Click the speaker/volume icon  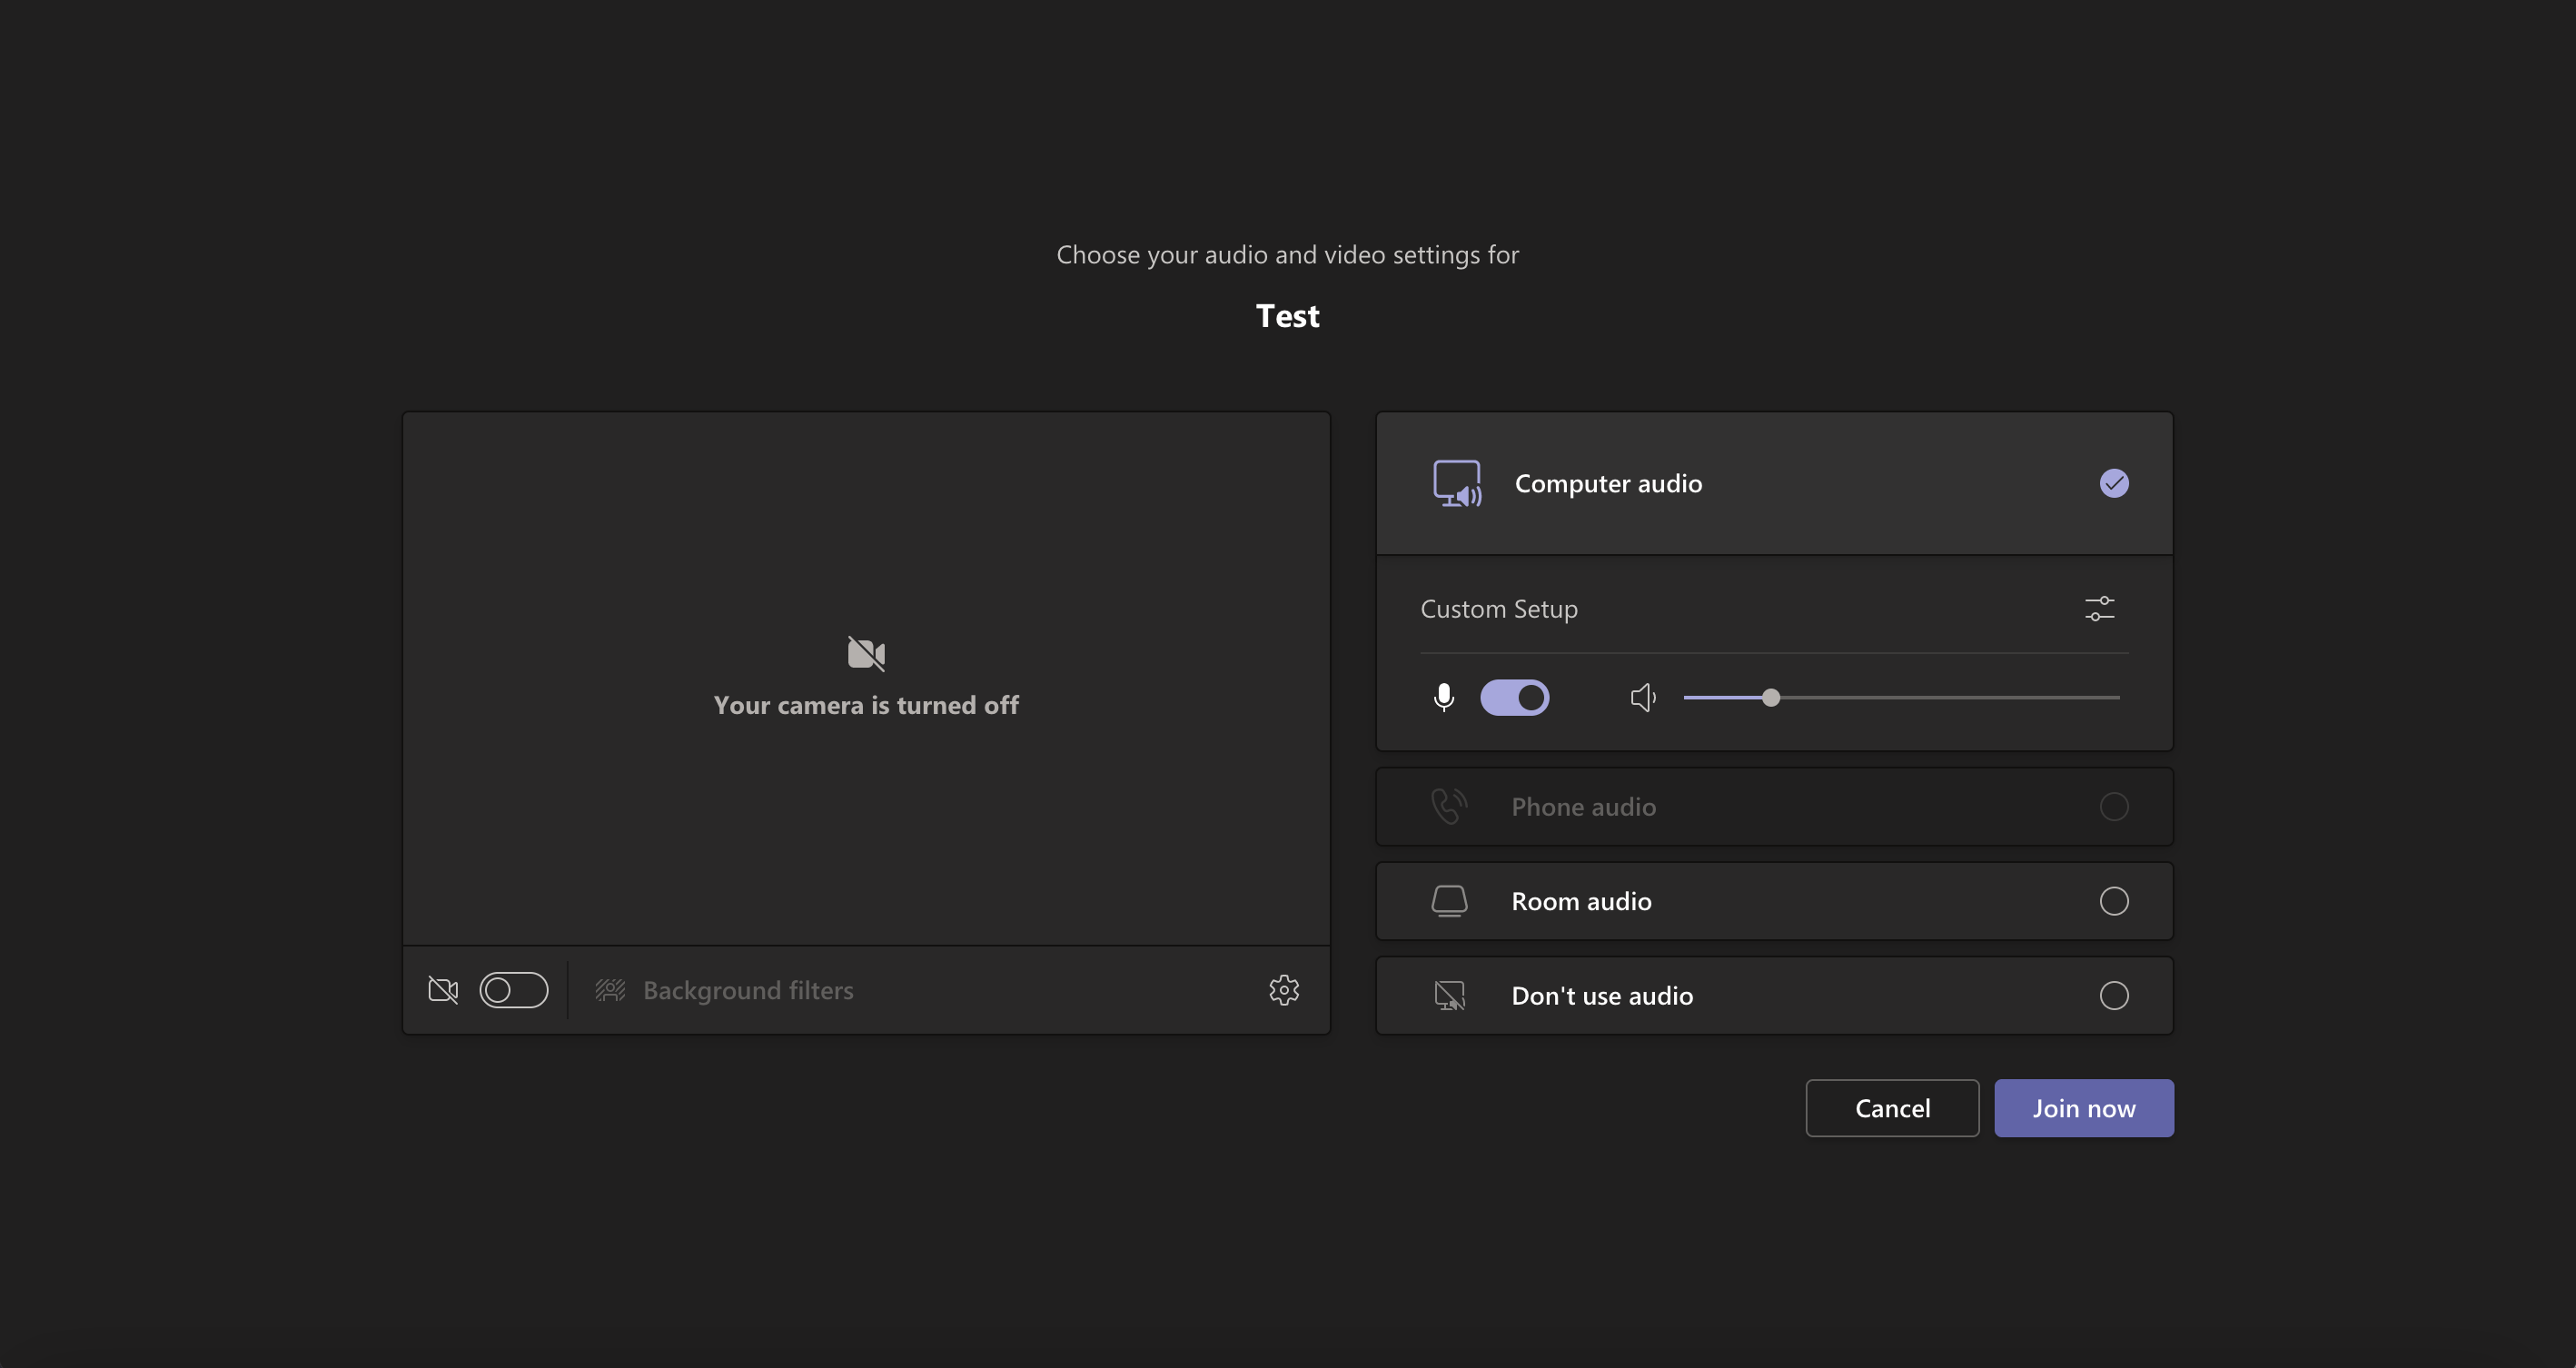1640,697
